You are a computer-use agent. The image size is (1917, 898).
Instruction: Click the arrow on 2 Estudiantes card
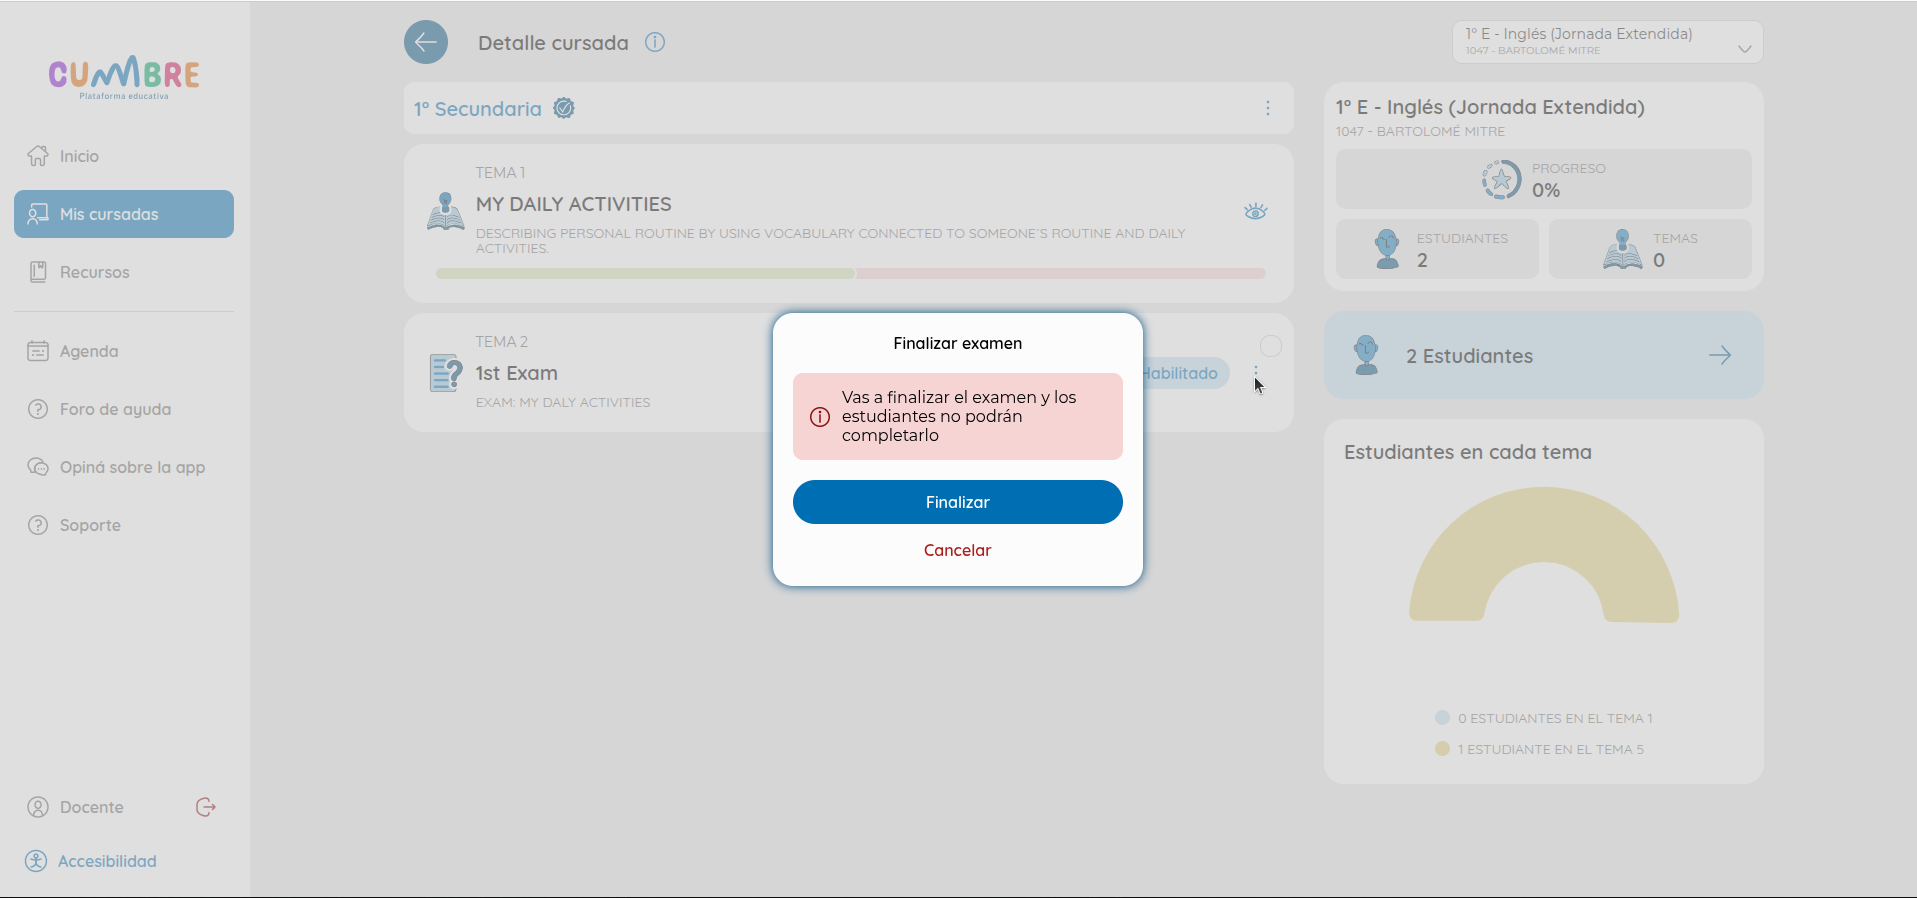(1720, 355)
